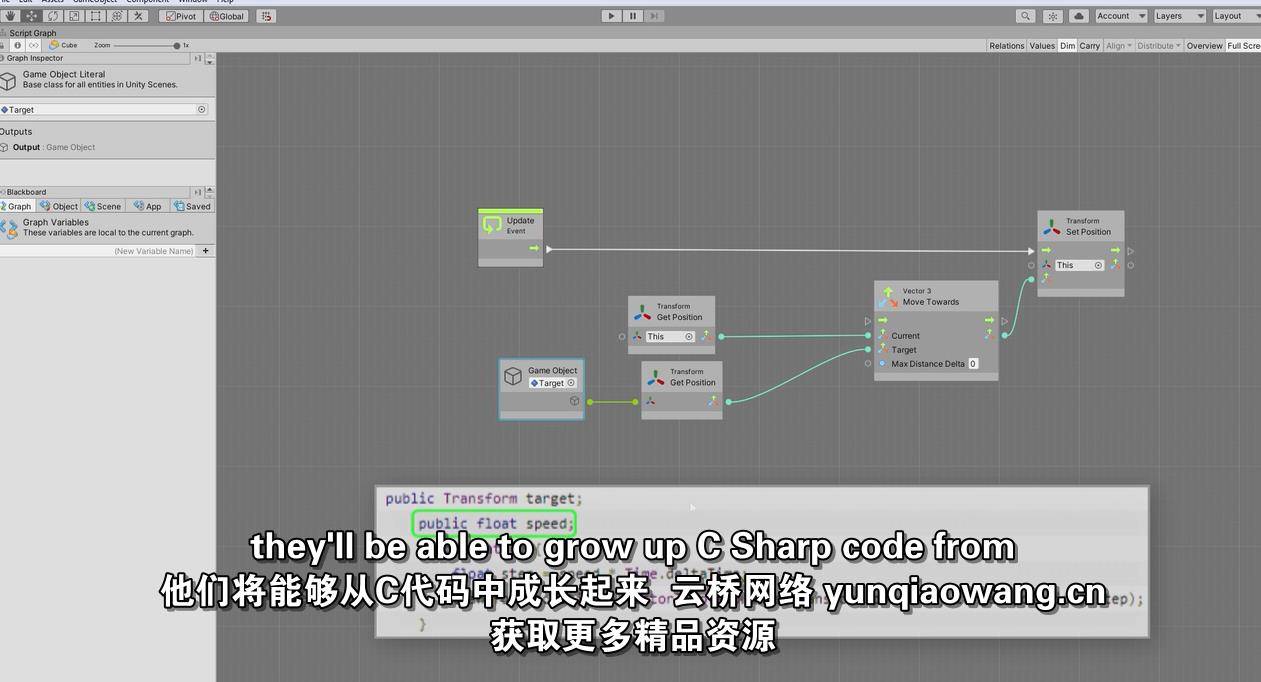Select the Move tool
Screen dimensions: 1261x682
(x=31, y=16)
